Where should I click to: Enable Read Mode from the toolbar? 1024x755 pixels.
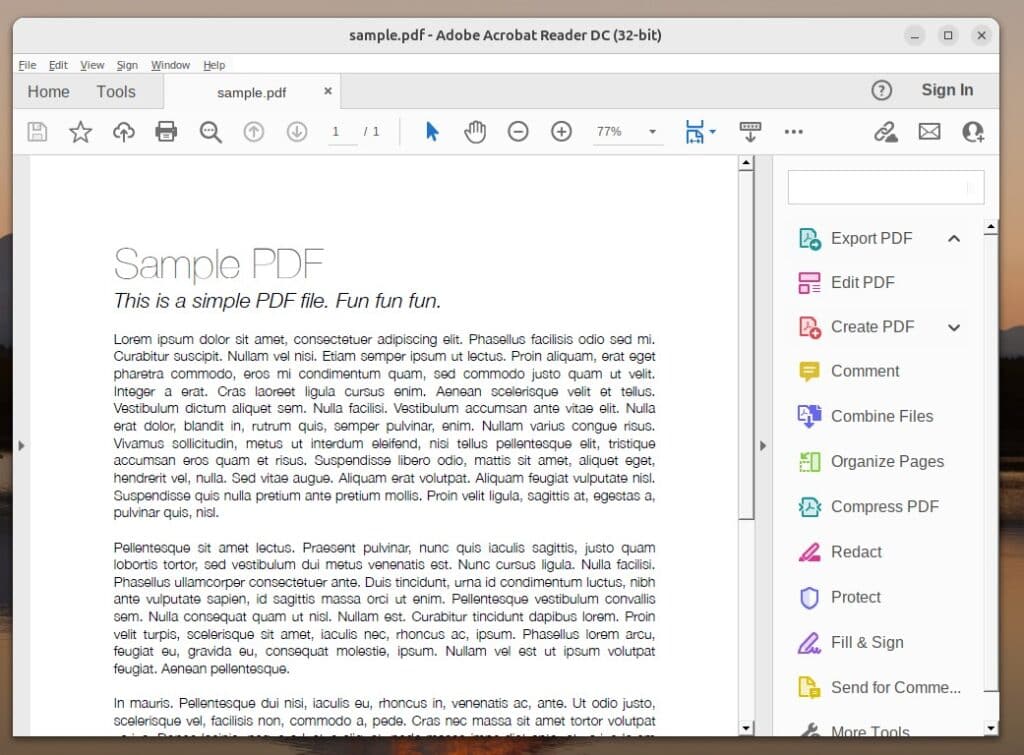pos(750,131)
